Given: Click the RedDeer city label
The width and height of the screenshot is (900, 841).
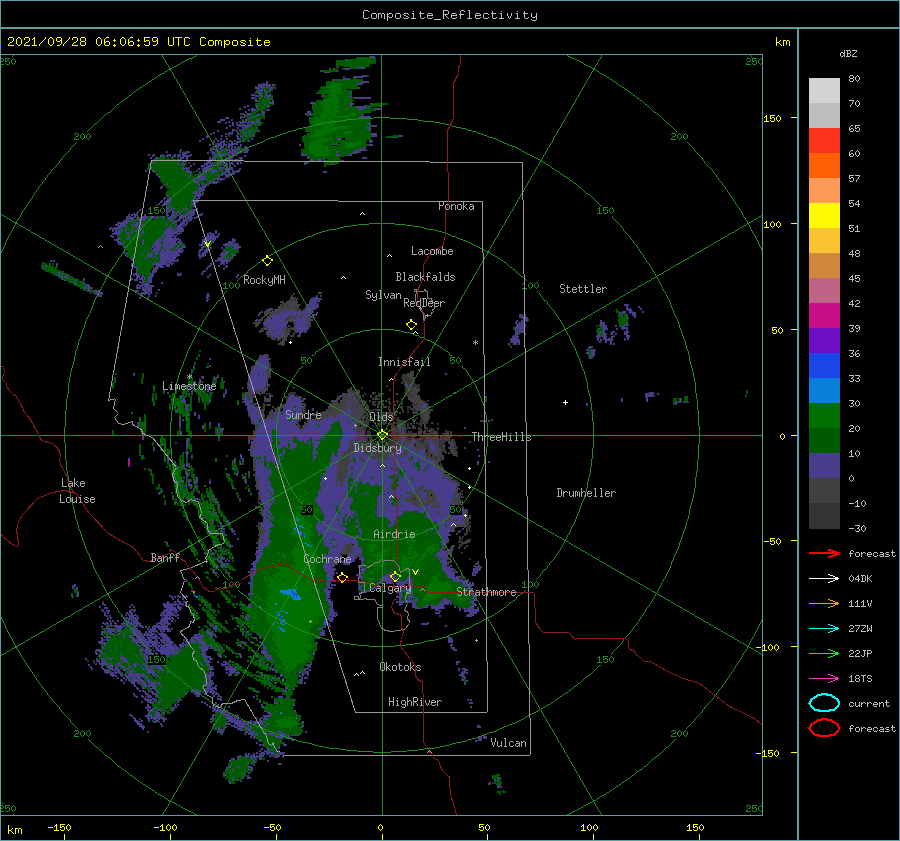Looking at the screenshot, I should (424, 303).
